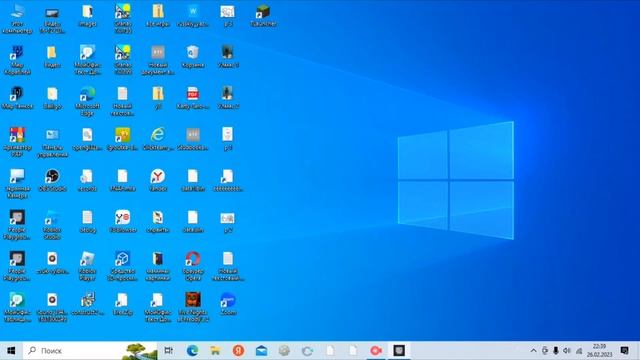Open the Mail app on taskbar

(261, 351)
